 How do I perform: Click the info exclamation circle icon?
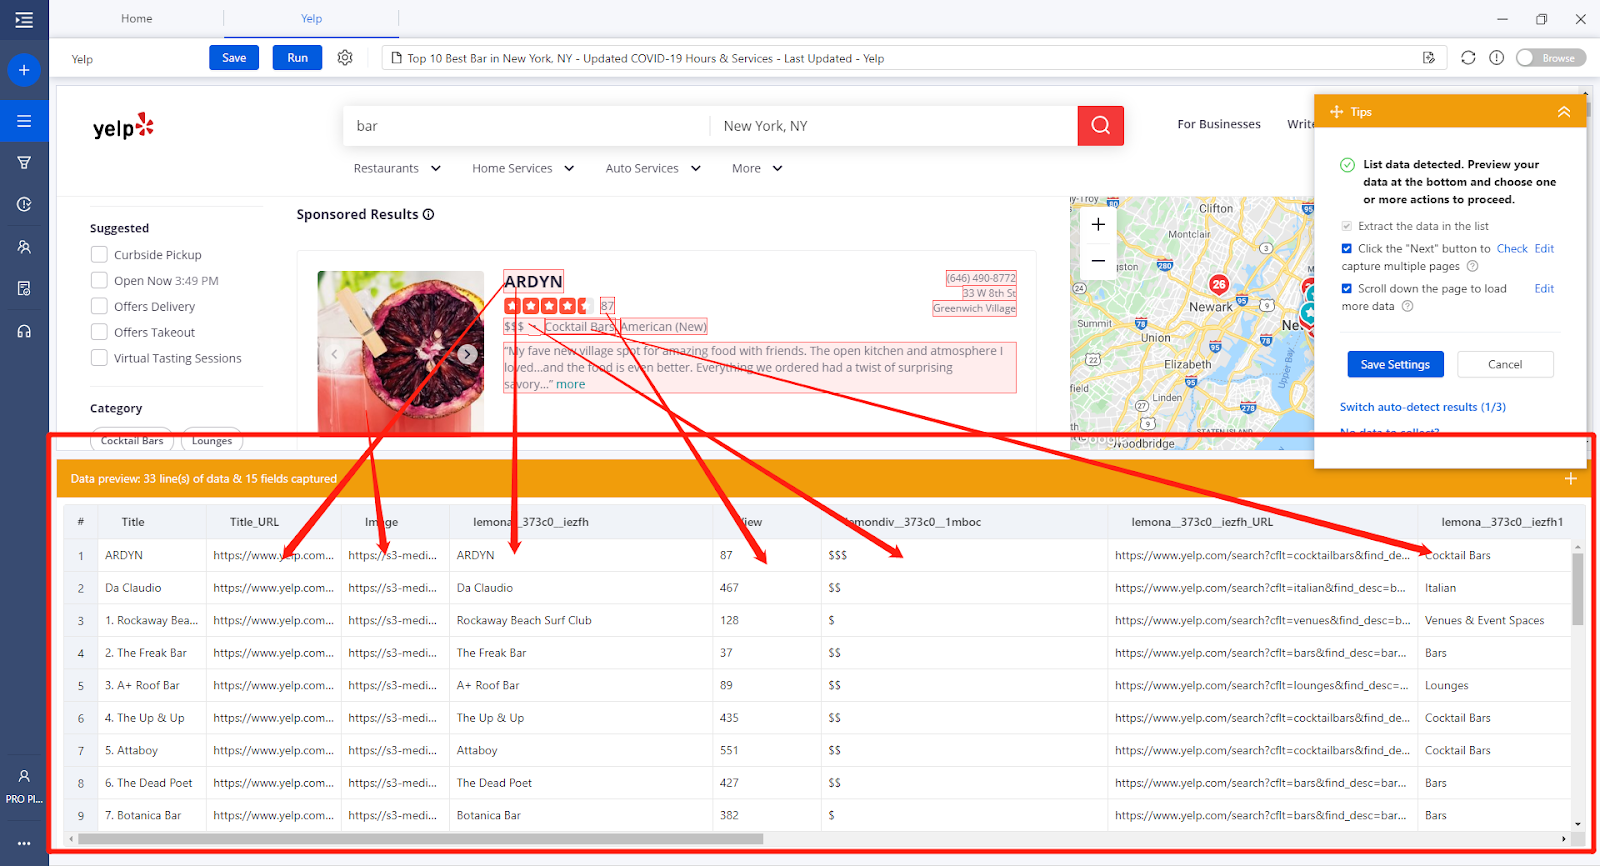point(1496,58)
